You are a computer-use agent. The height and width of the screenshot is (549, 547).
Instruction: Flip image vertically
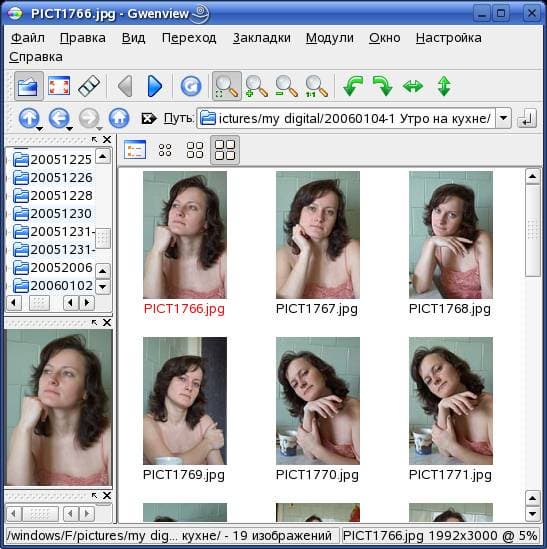coord(444,86)
